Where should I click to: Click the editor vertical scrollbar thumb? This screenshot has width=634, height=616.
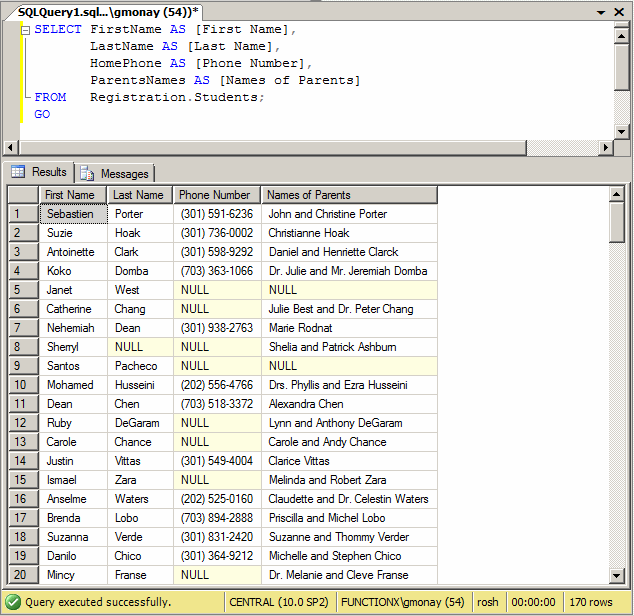621,68
